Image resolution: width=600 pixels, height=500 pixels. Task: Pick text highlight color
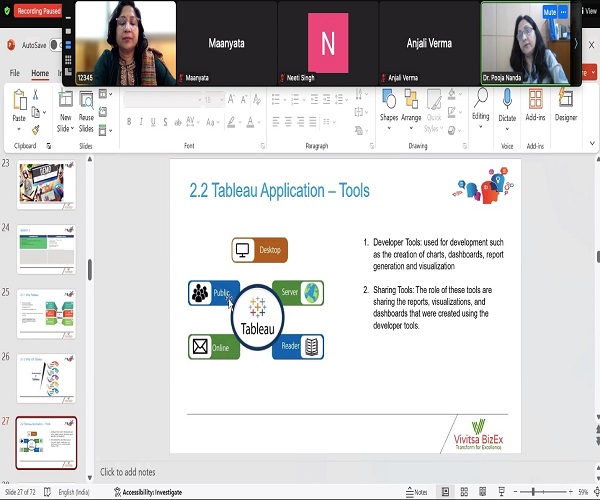(231, 122)
